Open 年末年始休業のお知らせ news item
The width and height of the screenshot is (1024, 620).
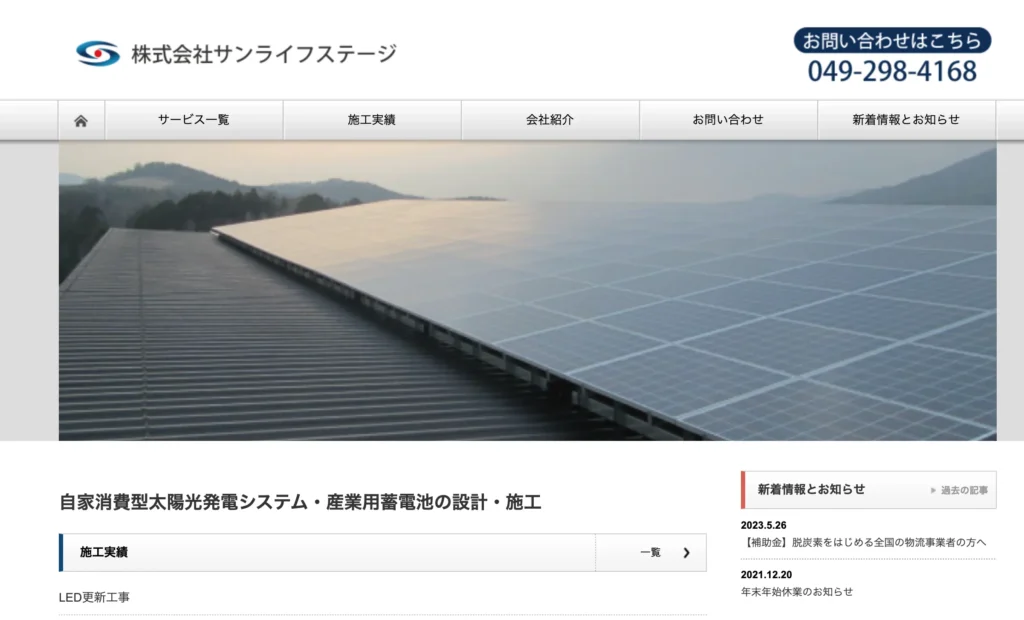click(797, 592)
